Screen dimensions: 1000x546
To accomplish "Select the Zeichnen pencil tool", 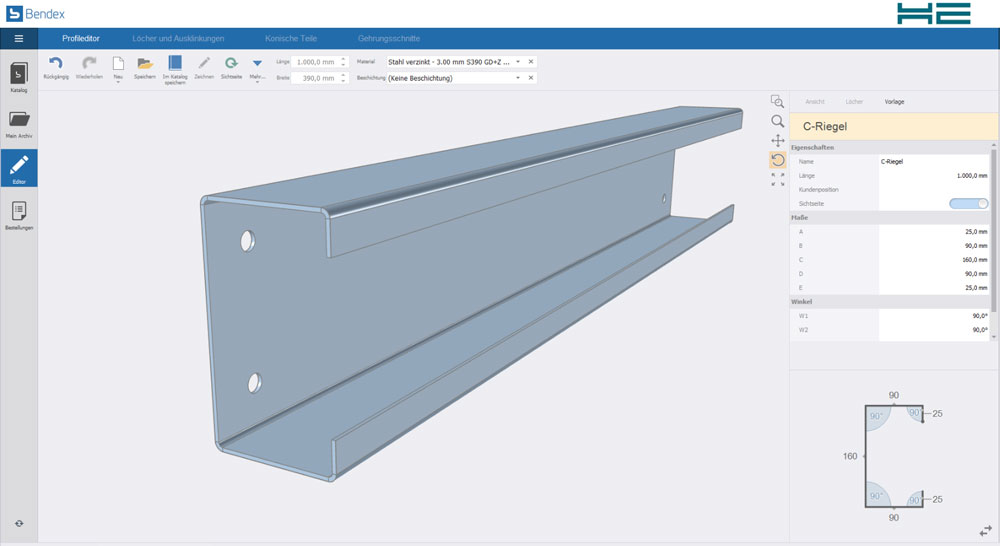I will [204, 64].
